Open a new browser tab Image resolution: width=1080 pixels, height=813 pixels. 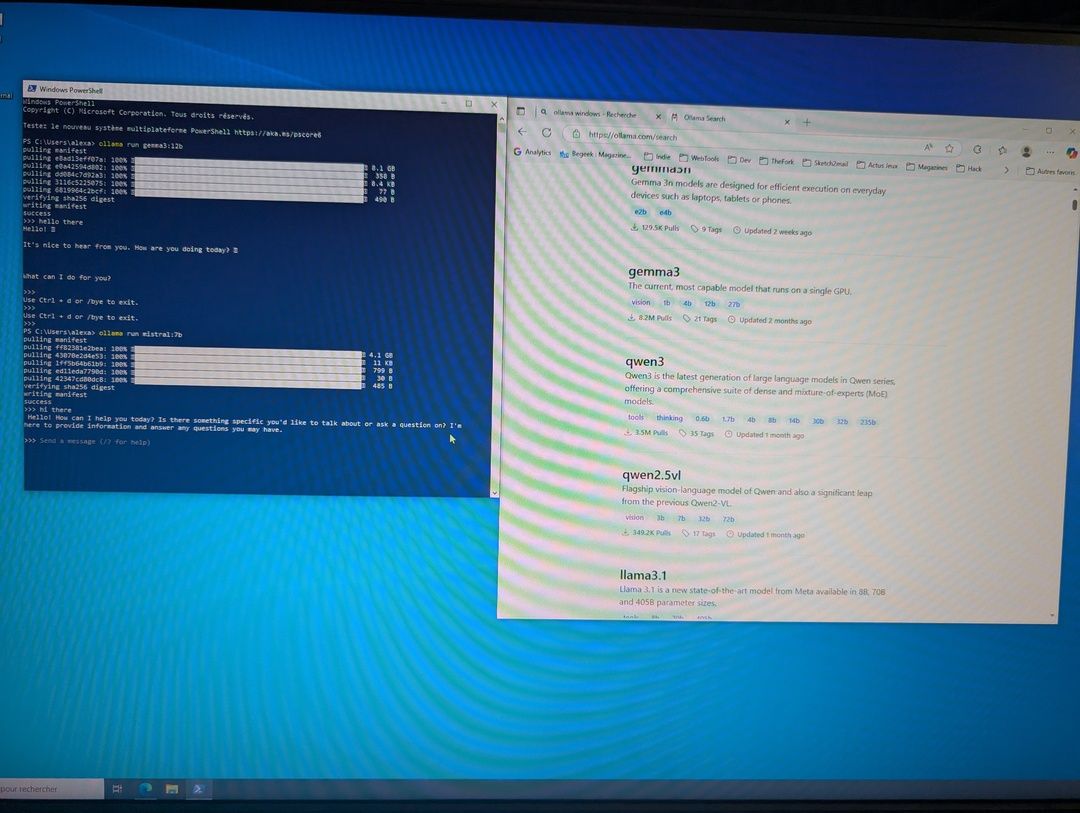pos(807,123)
